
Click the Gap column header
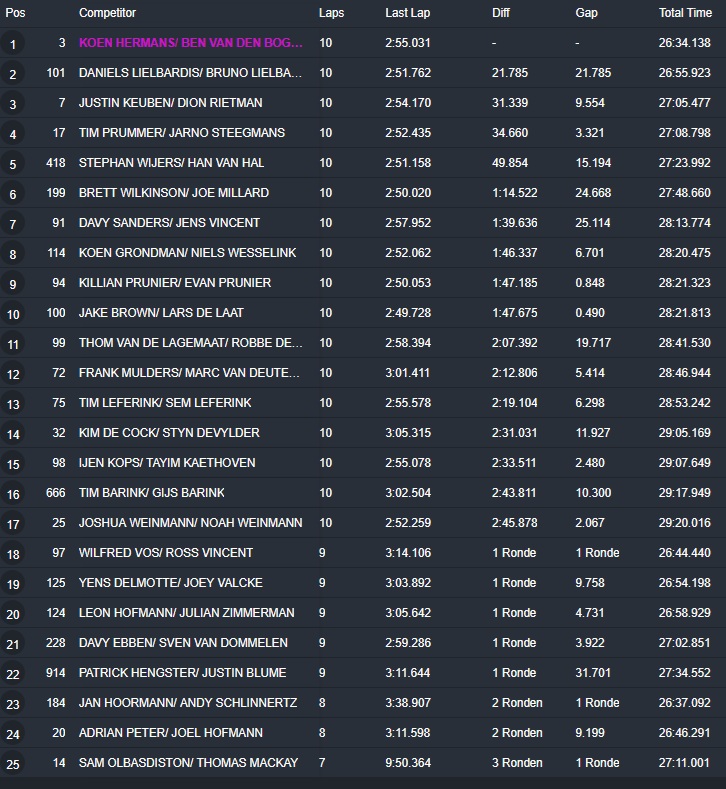587,13
